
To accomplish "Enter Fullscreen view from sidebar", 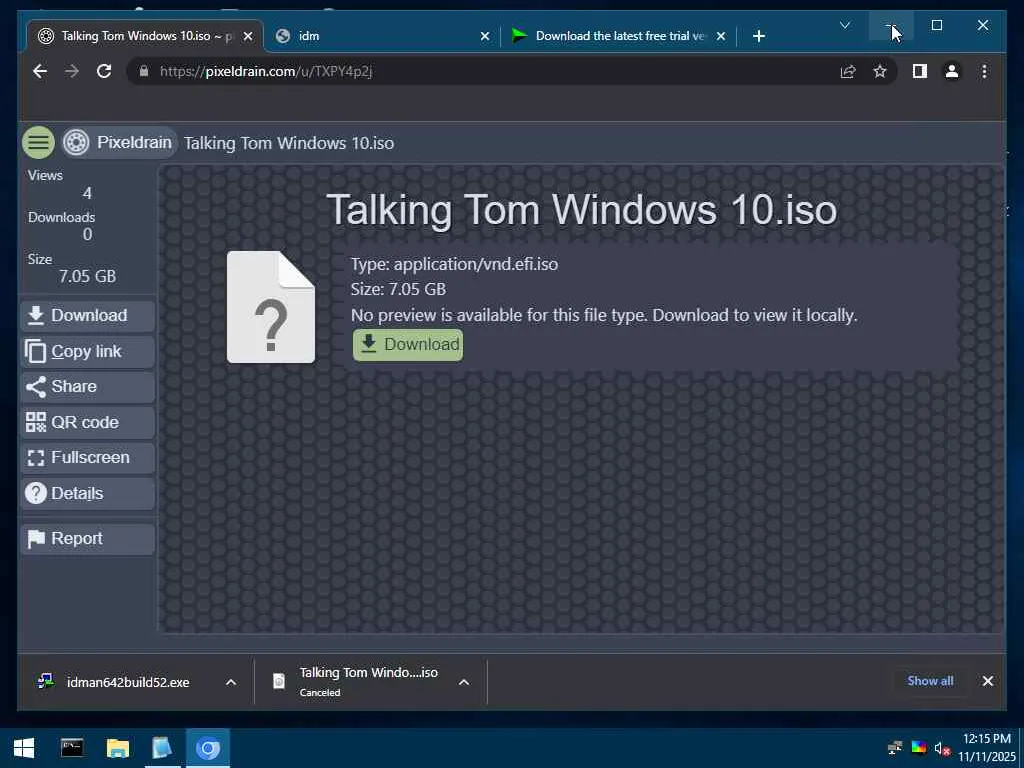I will (x=88, y=458).
